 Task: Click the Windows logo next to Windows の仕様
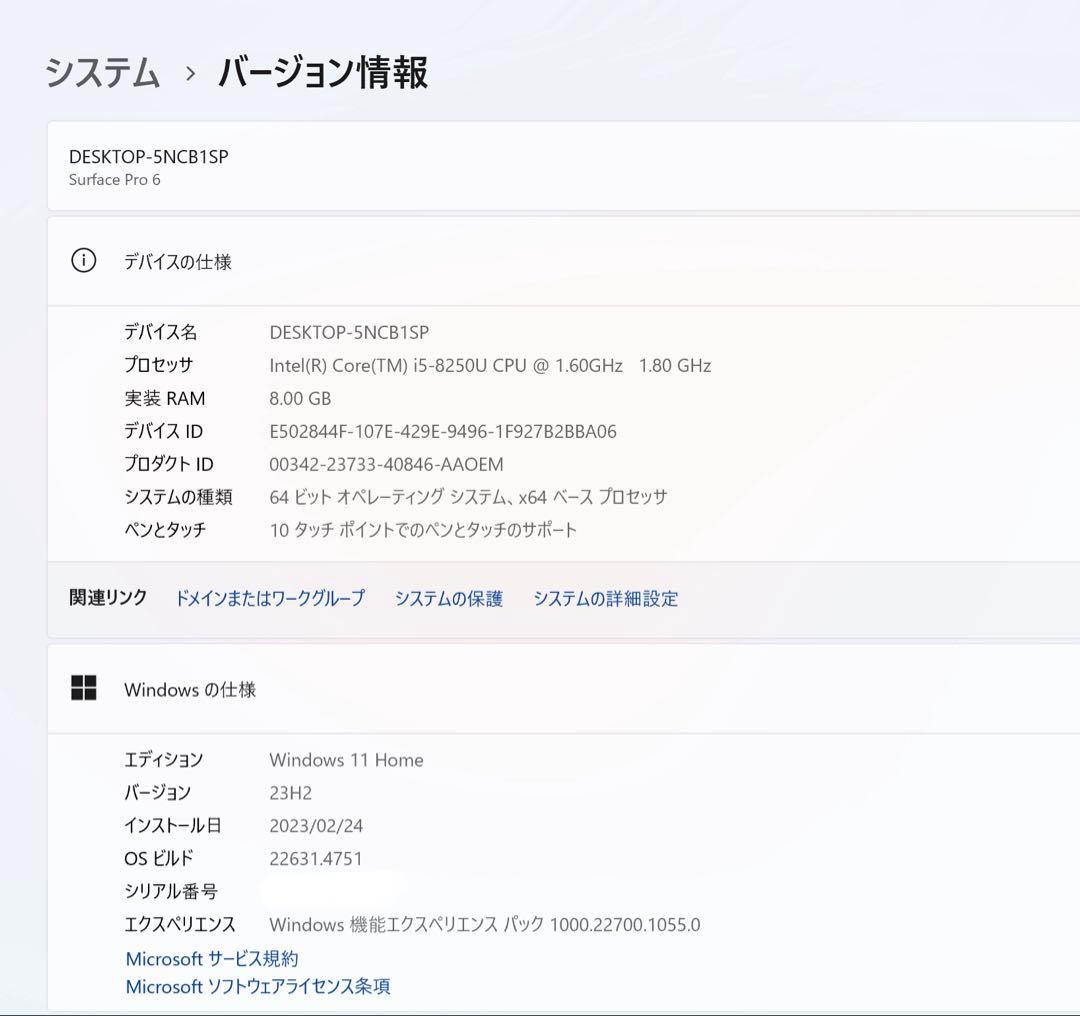pos(84,688)
